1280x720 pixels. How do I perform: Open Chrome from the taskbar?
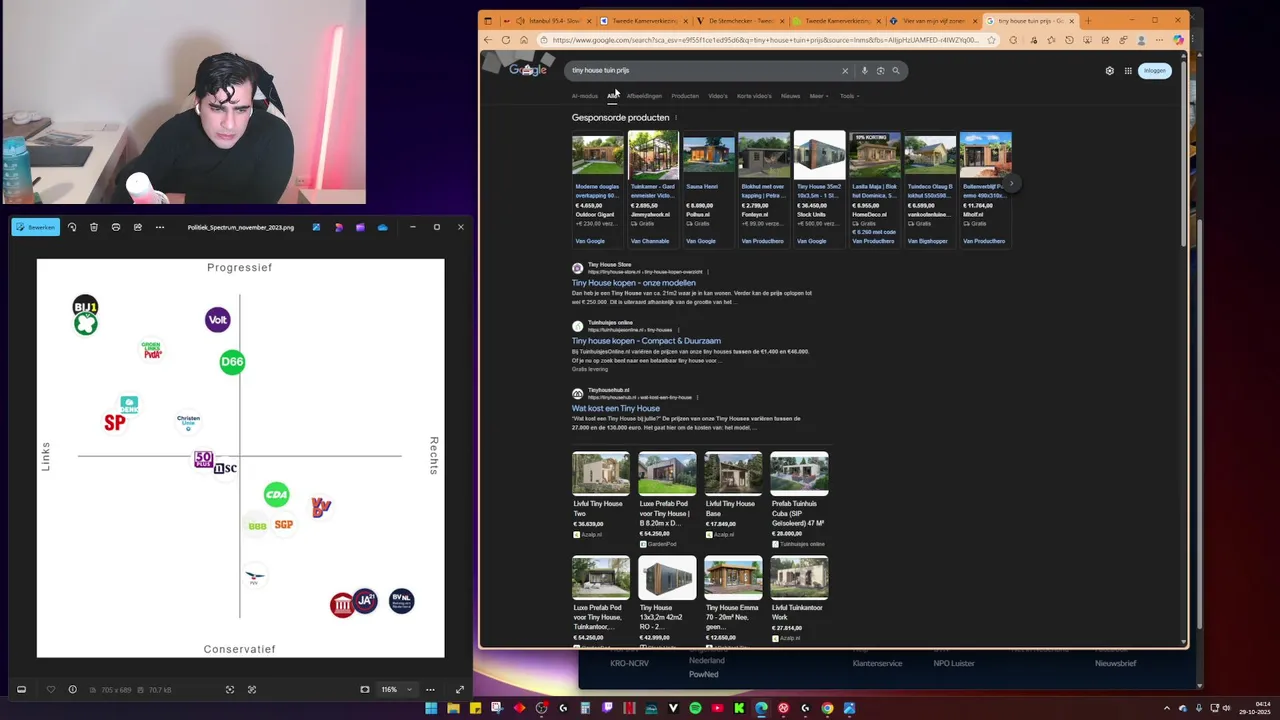827,708
